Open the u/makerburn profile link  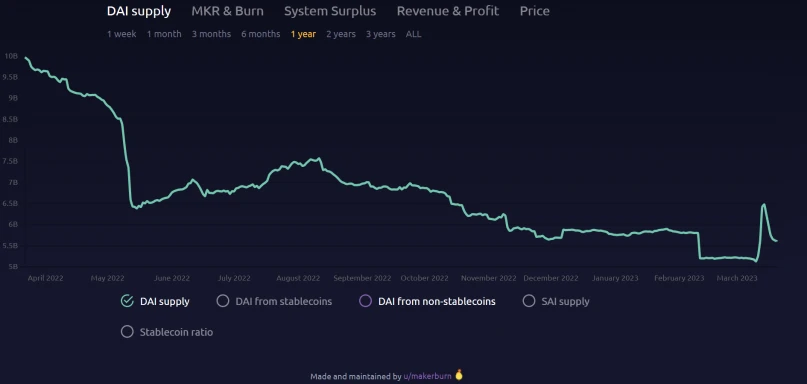428,376
